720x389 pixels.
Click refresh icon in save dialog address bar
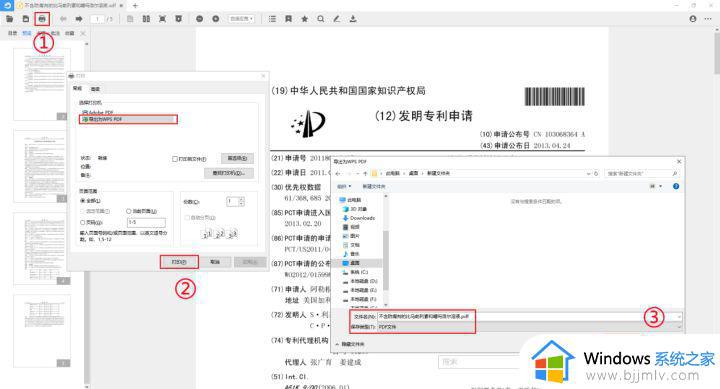click(596, 174)
